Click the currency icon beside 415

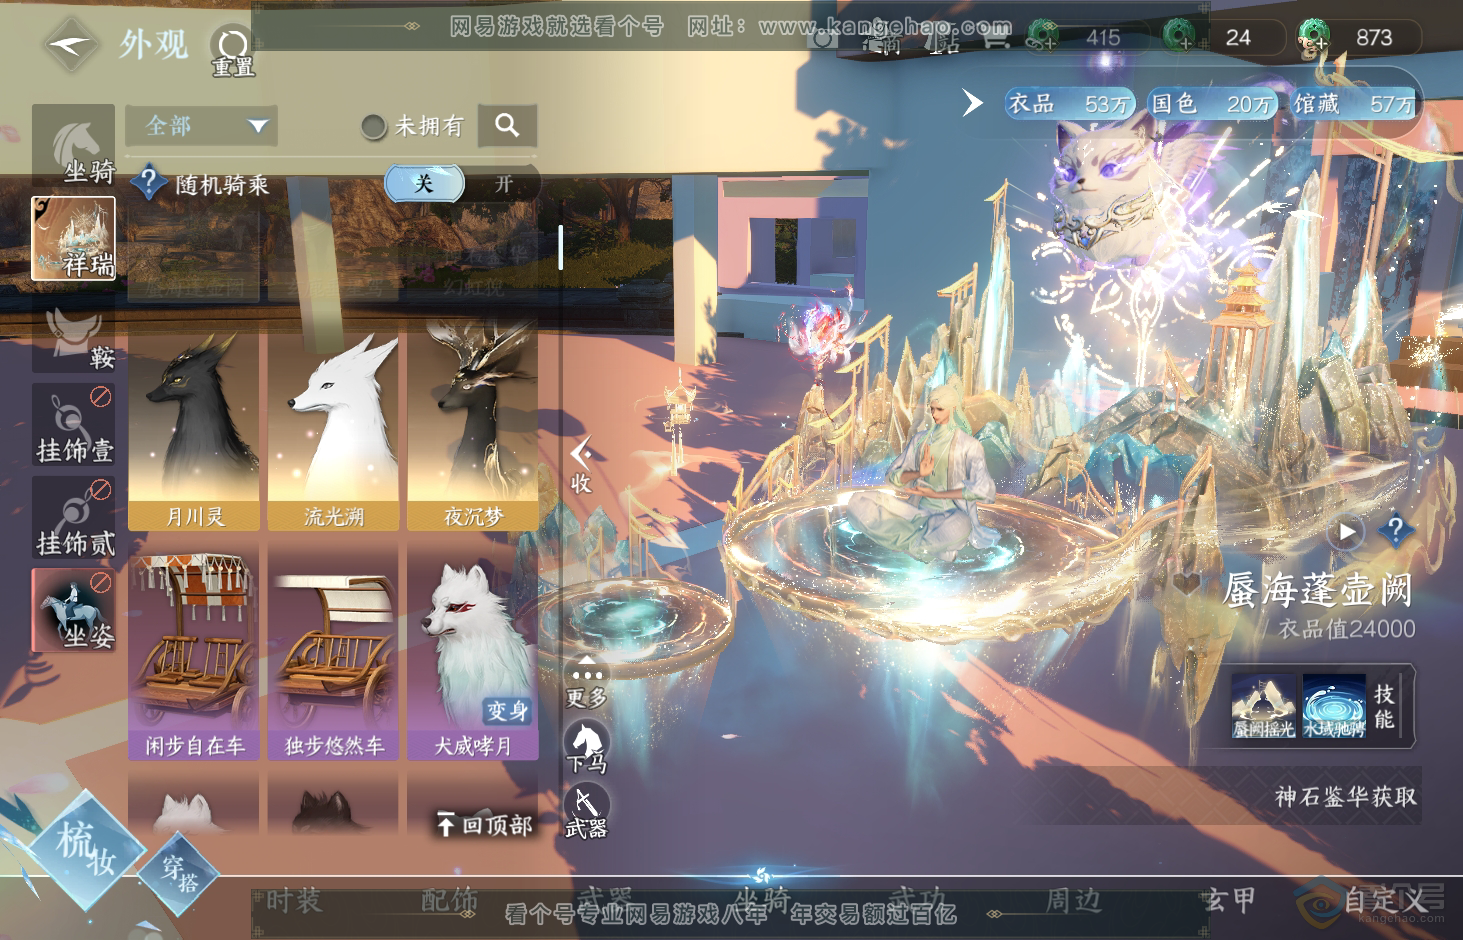coord(1043,37)
